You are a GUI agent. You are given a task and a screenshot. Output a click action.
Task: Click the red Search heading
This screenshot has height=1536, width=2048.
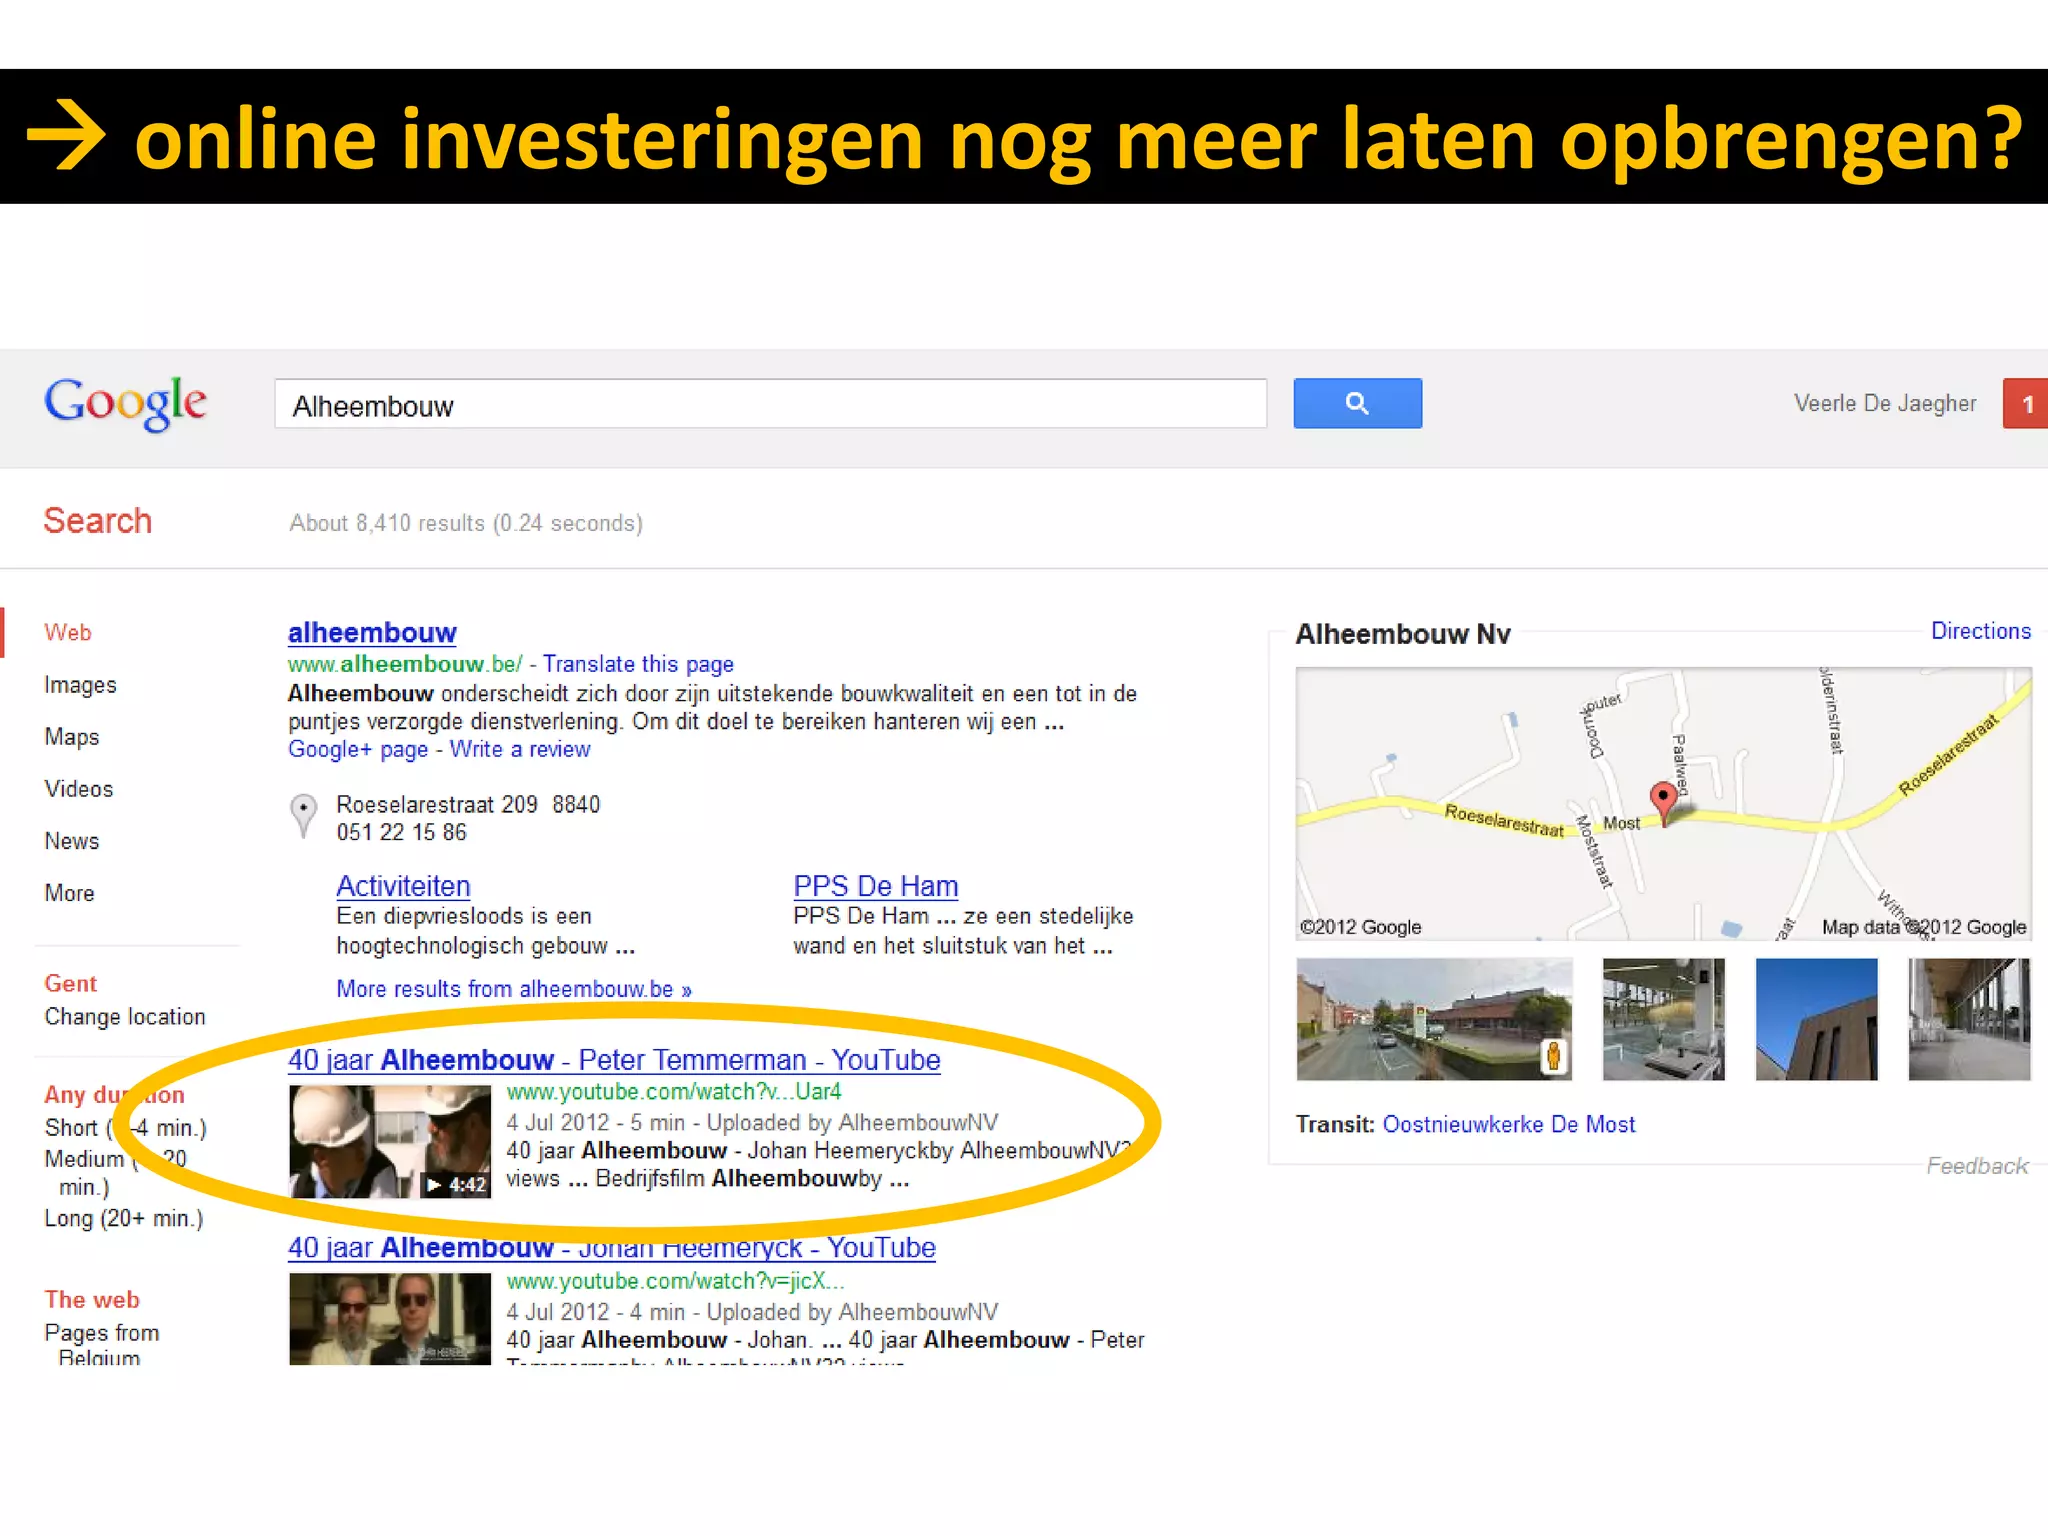coord(97,521)
